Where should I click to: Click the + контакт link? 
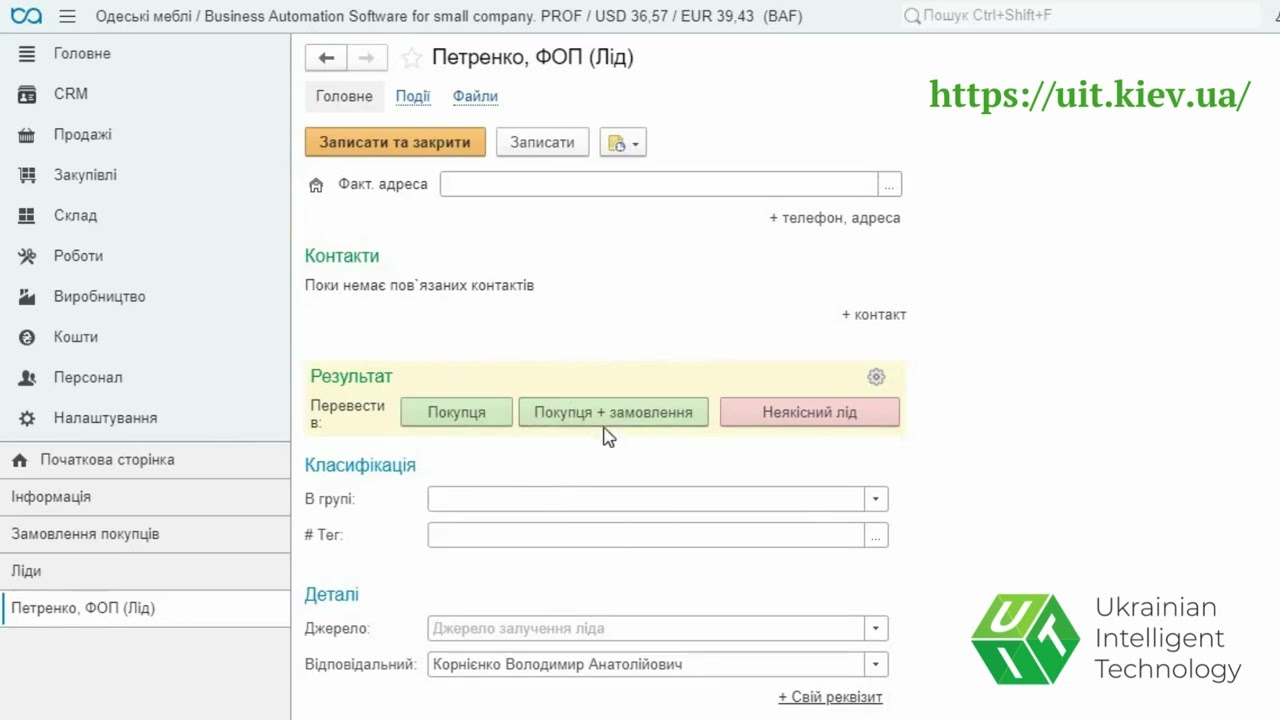[874, 315]
